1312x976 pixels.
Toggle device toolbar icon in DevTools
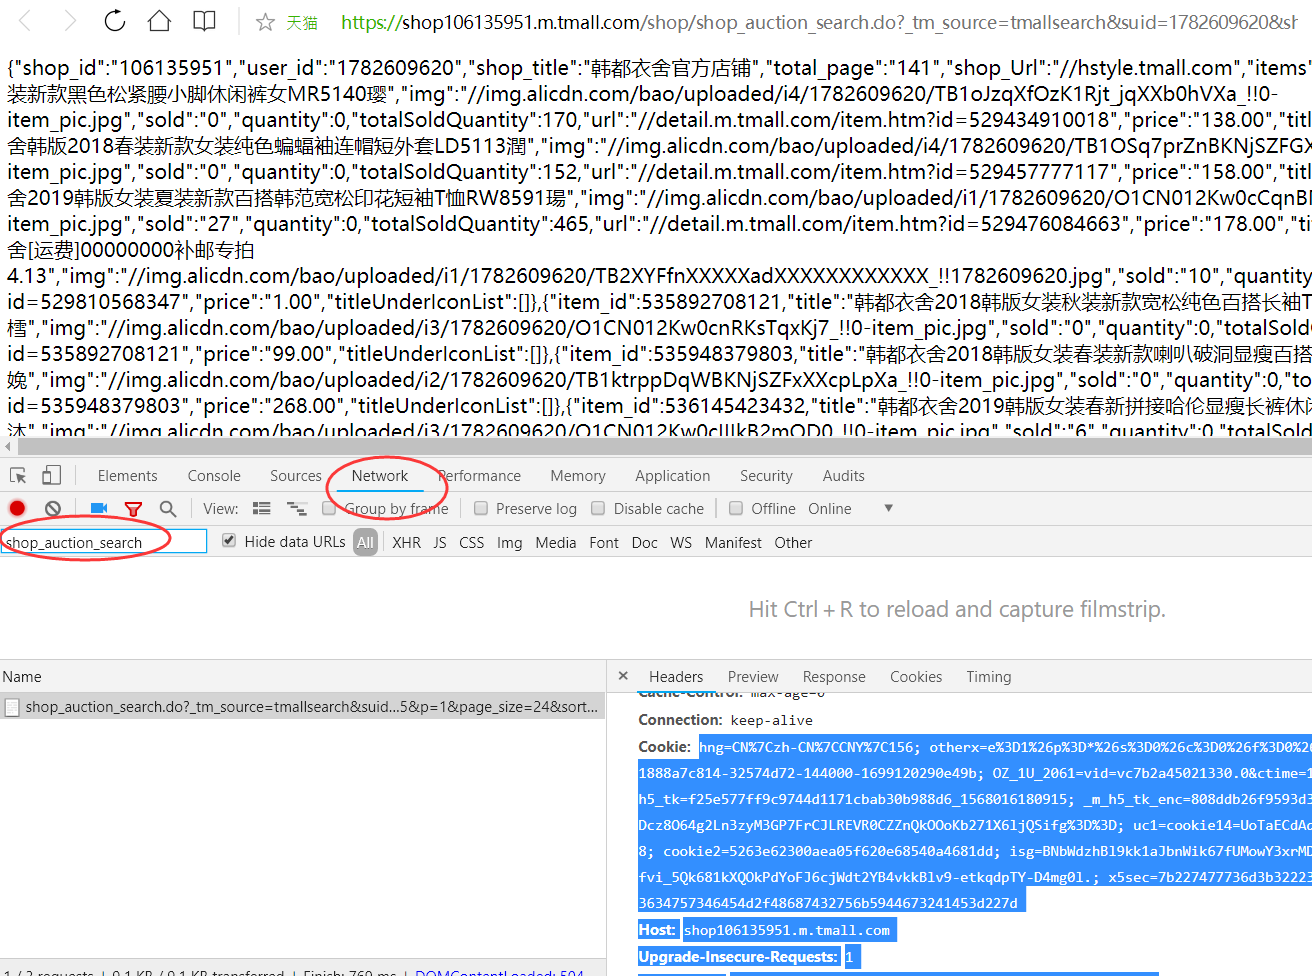point(51,476)
